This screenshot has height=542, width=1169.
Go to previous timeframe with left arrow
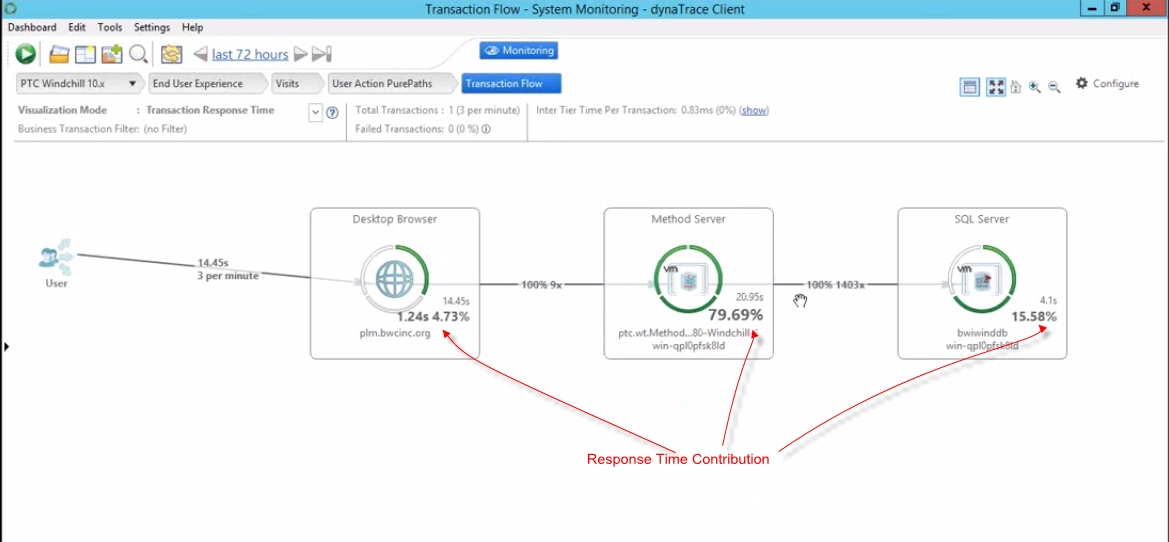200,54
